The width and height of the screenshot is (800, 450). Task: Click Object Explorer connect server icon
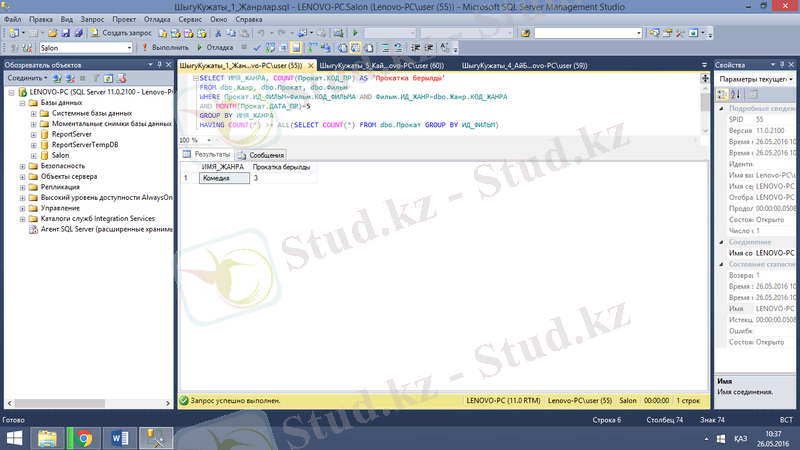pos(57,79)
